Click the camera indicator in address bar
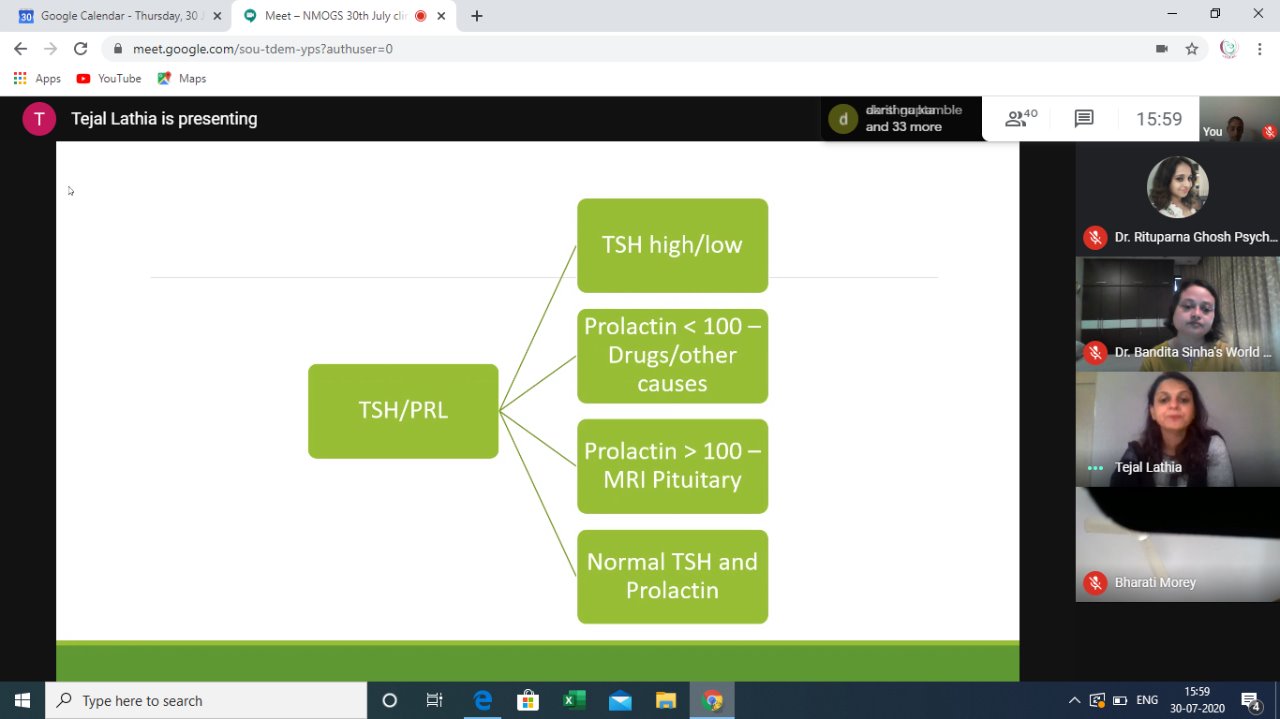 1162,48
